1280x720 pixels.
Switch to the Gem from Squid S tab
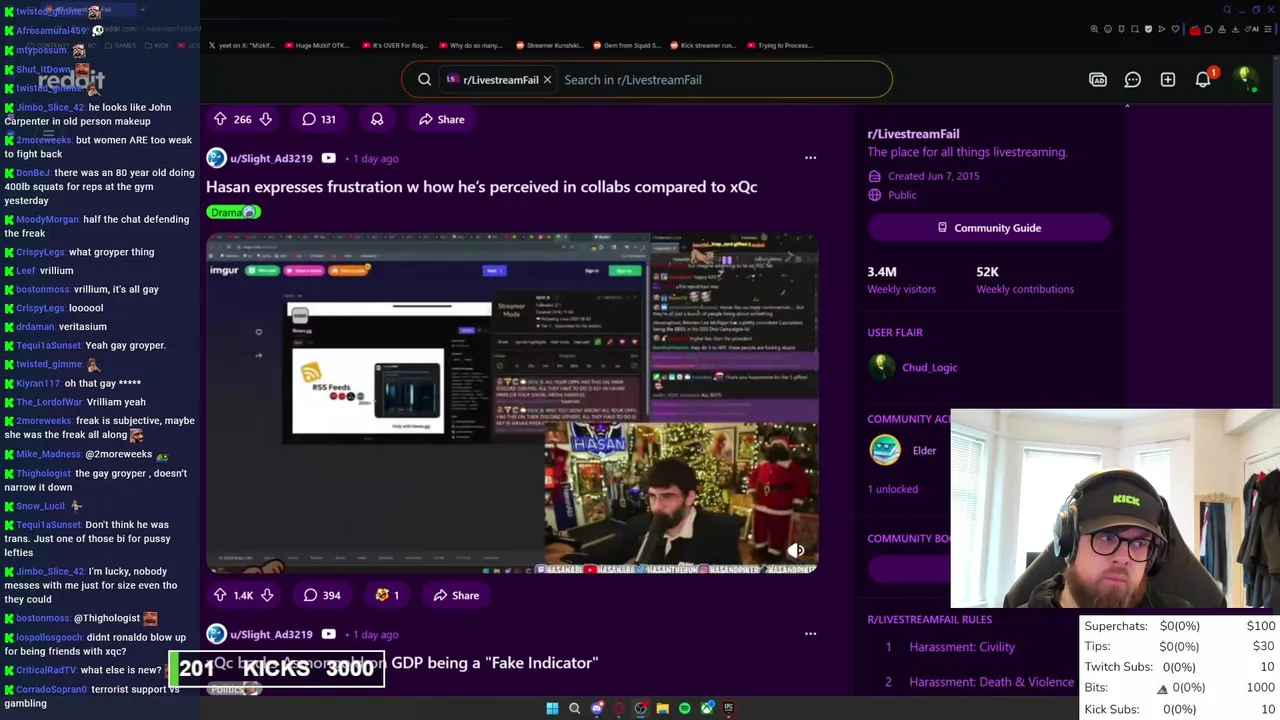(x=627, y=45)
